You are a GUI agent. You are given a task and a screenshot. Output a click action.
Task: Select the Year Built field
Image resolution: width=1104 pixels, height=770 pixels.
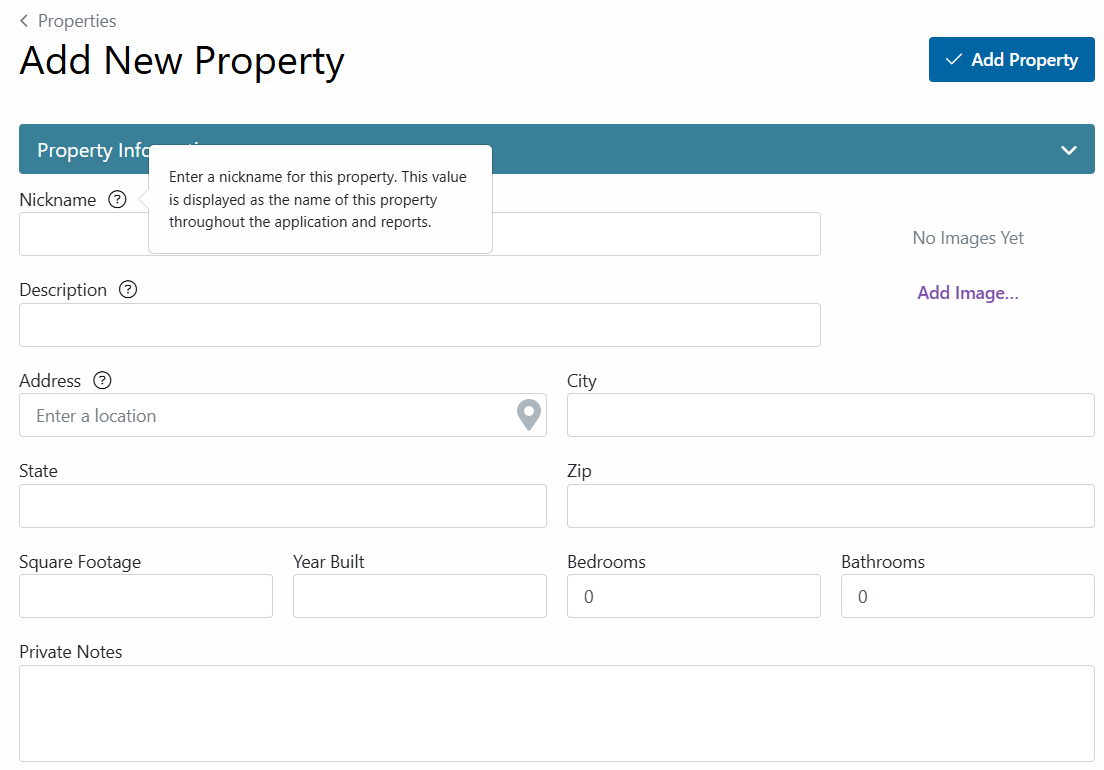pos(420,596)
